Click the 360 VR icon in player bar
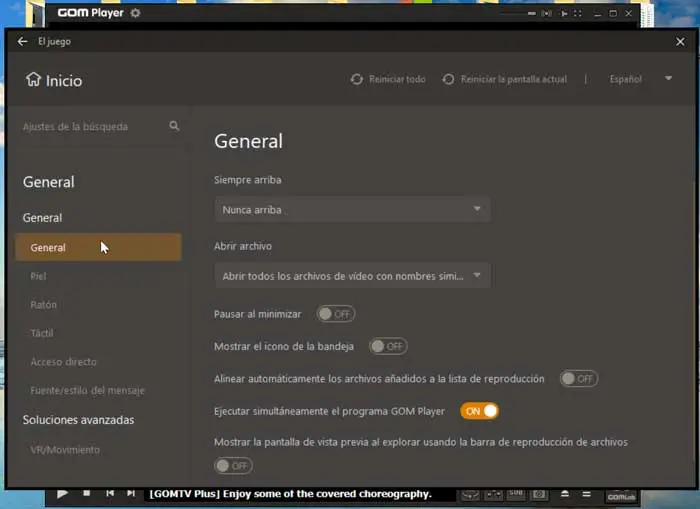The height and width of the screenshot is (509, 700). [471, 495]
